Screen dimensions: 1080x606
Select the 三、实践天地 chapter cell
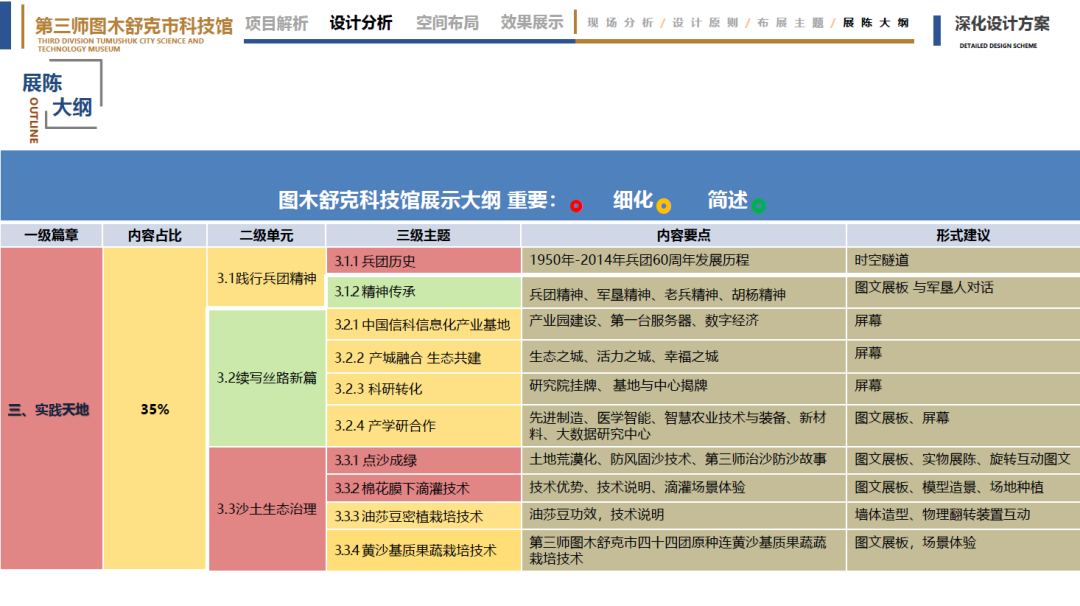pyautogui.click(x=51, y=409)
